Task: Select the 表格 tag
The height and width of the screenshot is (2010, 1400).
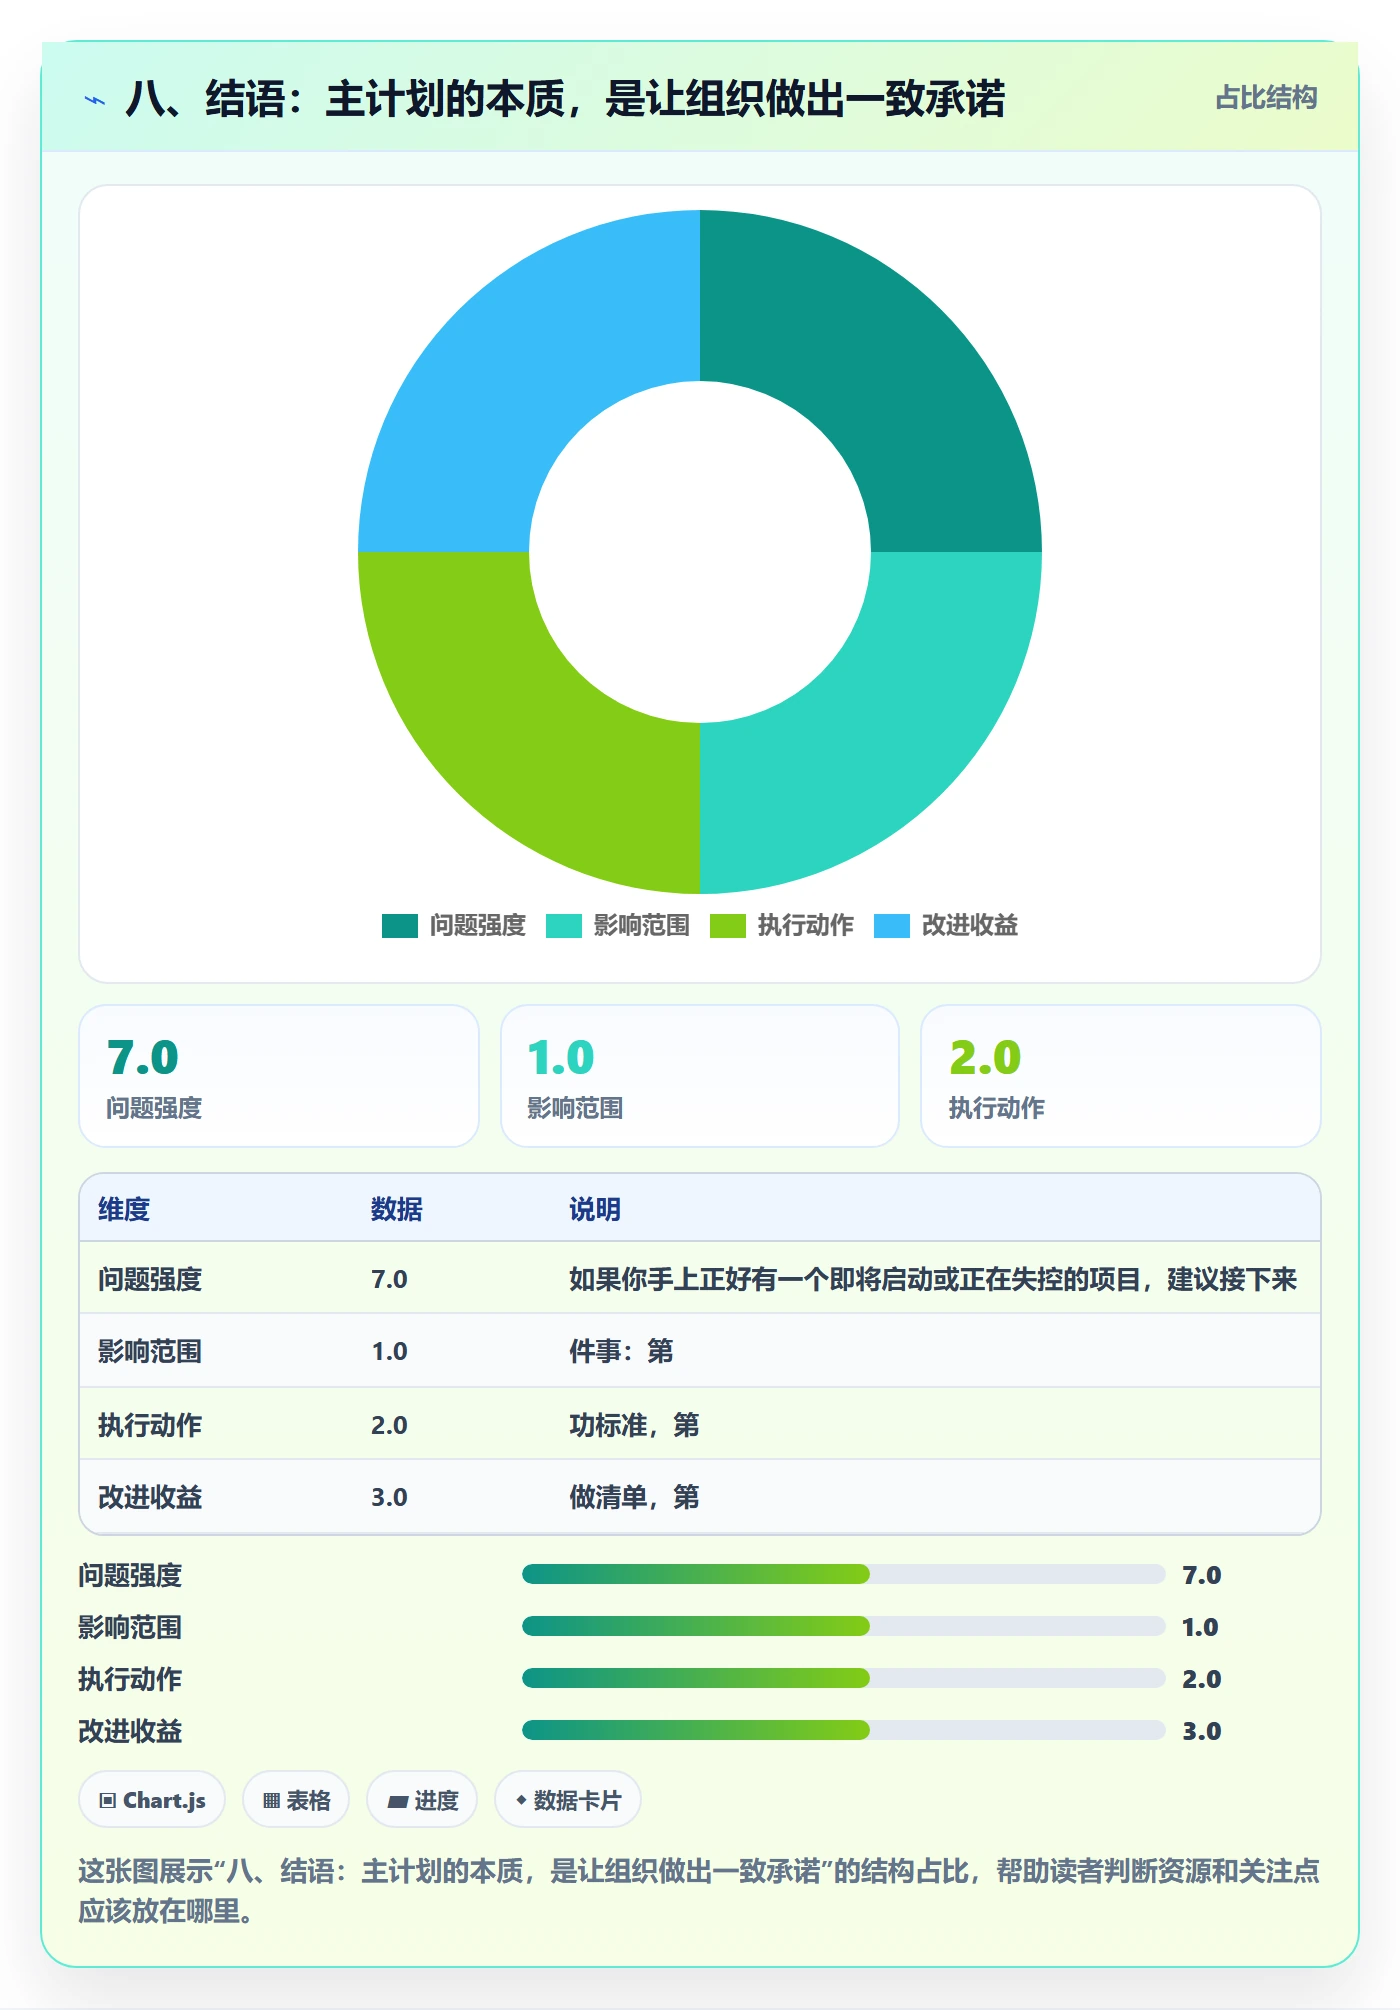Action: [x=296, y=1800]
